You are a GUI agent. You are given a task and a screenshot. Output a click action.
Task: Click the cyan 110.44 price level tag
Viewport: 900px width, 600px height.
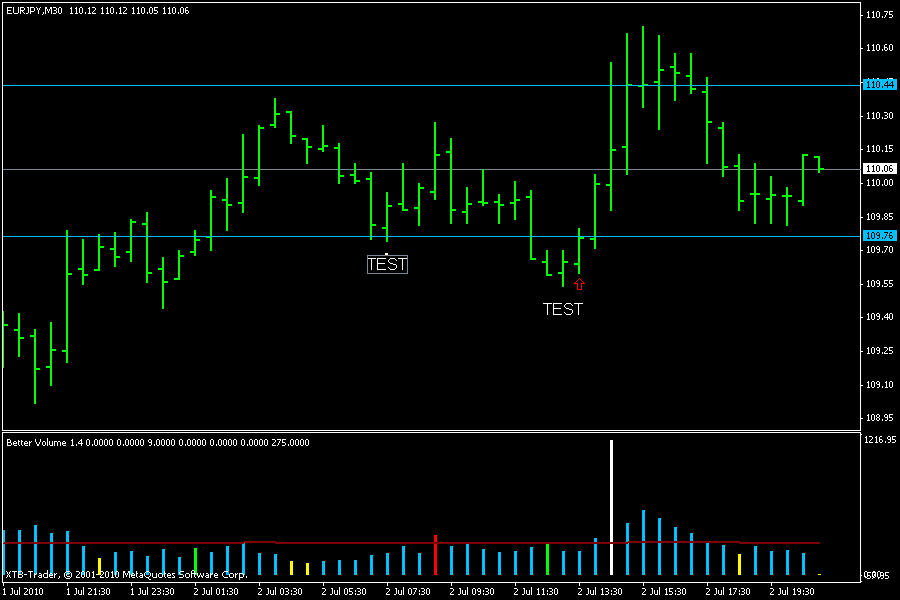879,84
